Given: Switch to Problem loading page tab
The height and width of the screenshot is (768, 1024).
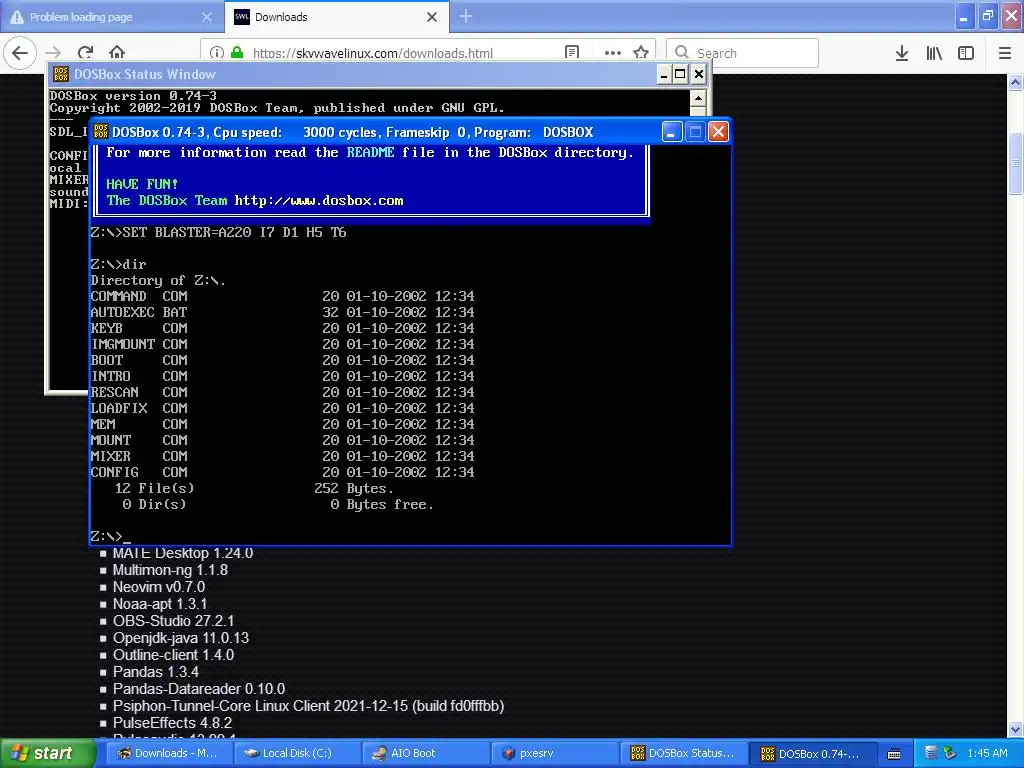Looking at the screenshot, I should coord(112,17).
